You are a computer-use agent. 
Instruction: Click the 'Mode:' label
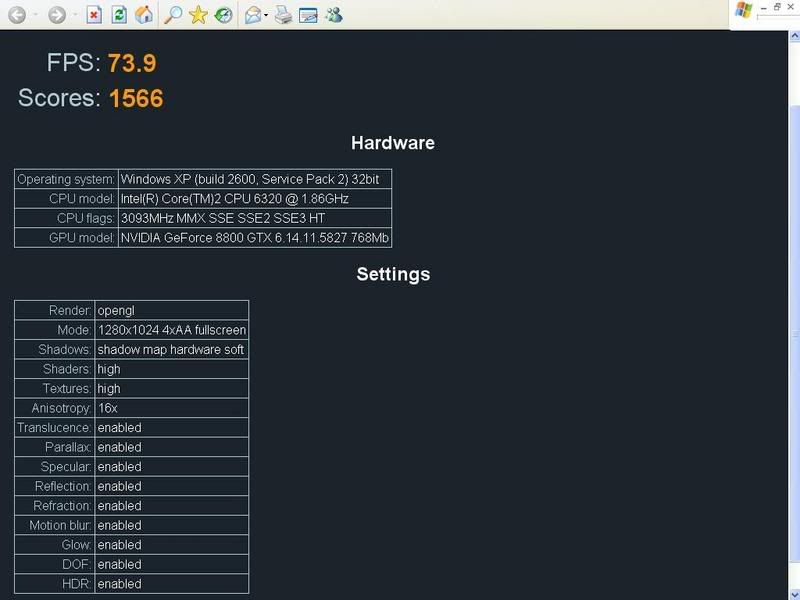74,330
